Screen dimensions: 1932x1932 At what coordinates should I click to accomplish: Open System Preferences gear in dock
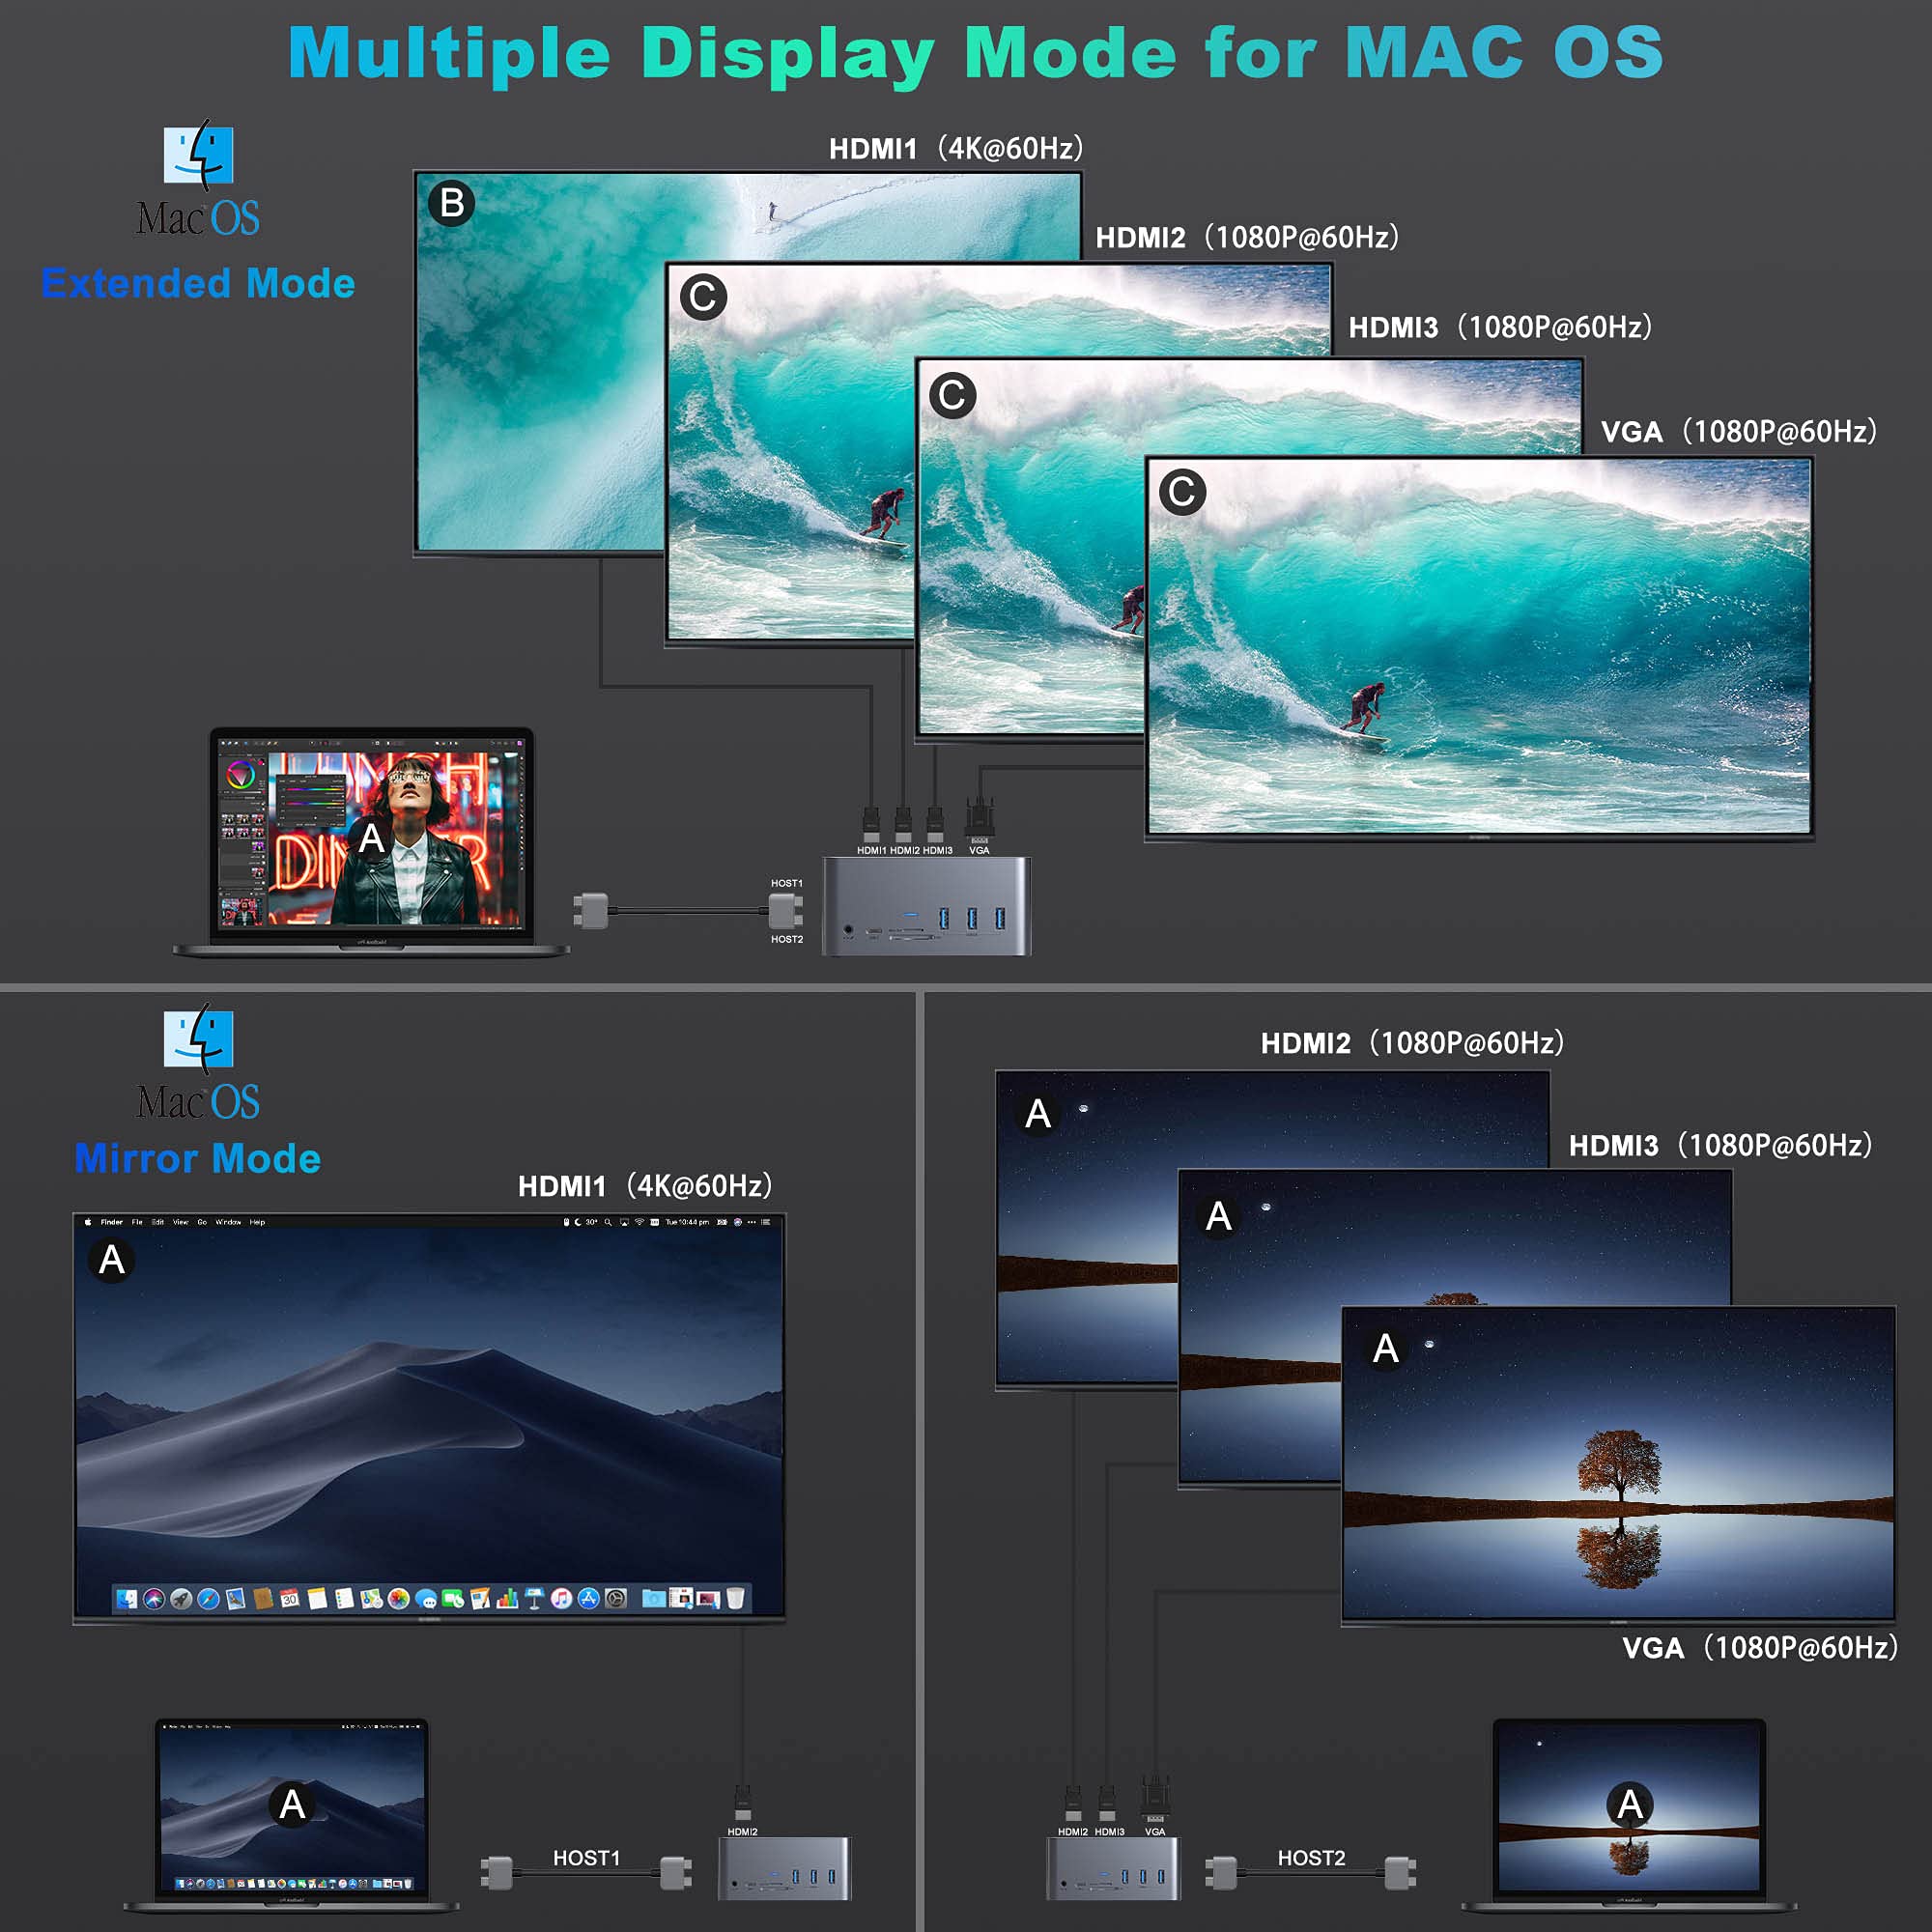(616, 1599)
